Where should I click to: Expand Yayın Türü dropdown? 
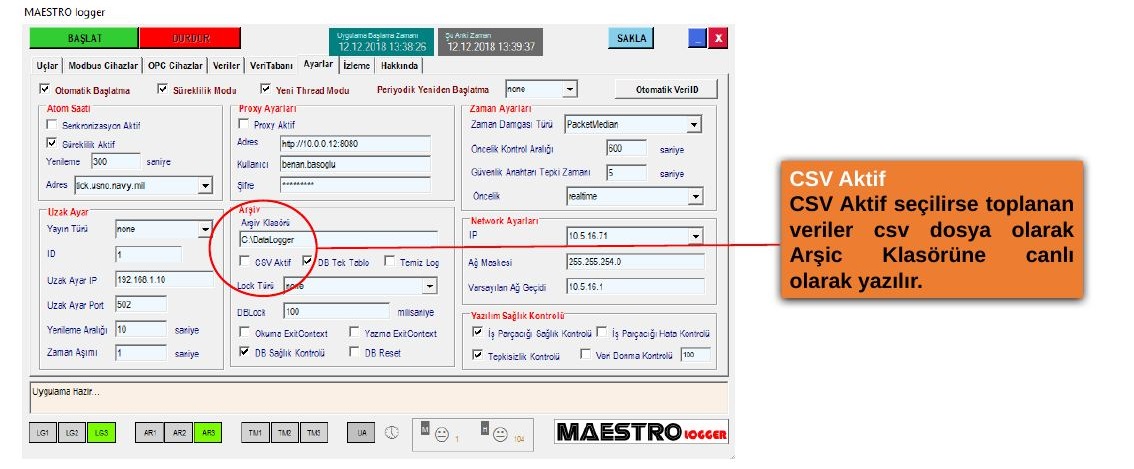(x=205, y=229)
